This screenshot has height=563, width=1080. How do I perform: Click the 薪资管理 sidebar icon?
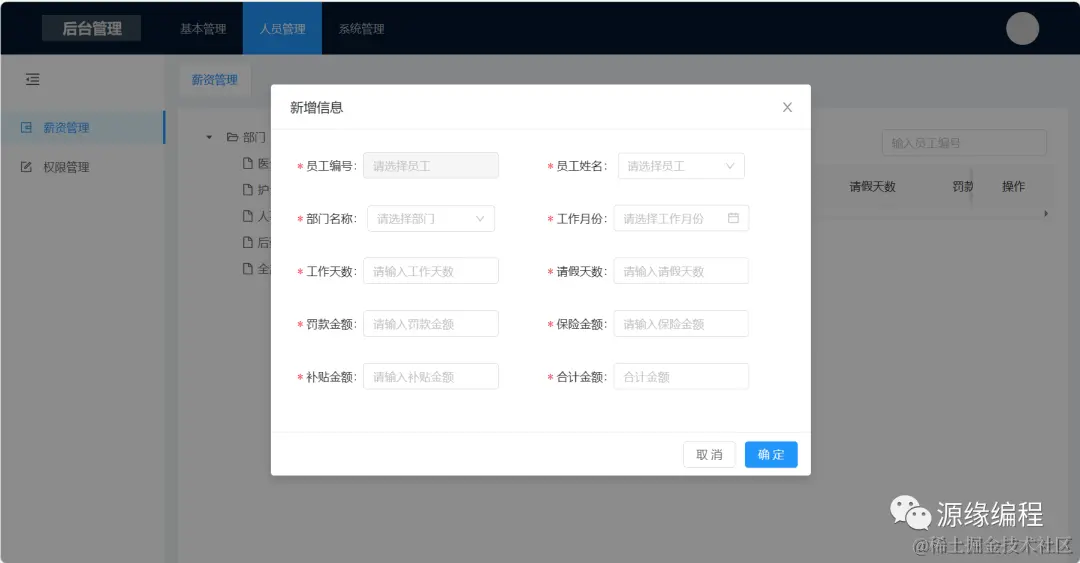coord(26,127)
